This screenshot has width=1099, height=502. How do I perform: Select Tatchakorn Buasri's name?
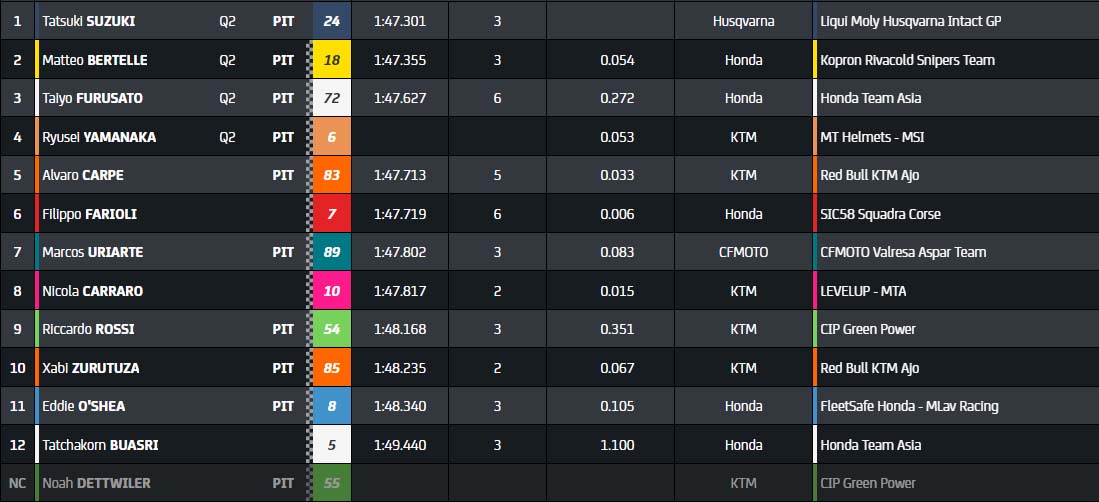coord(100,445)
